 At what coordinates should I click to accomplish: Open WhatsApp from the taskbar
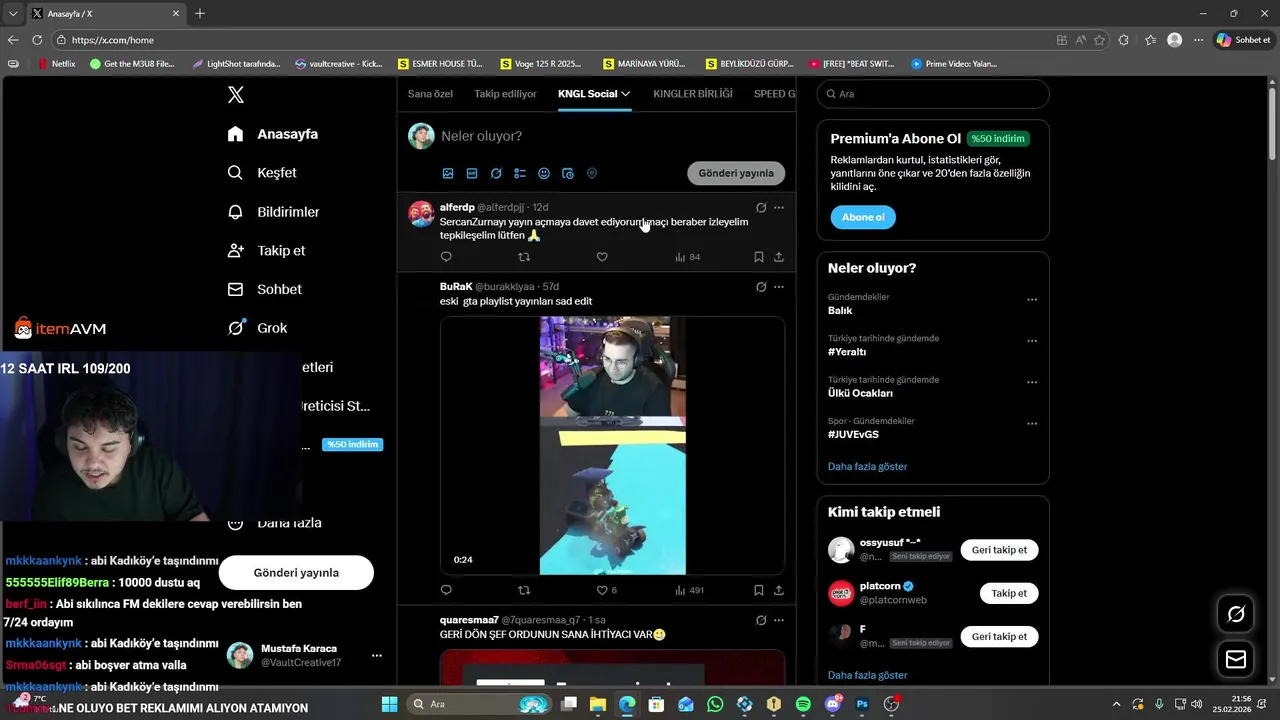(715, 704)
